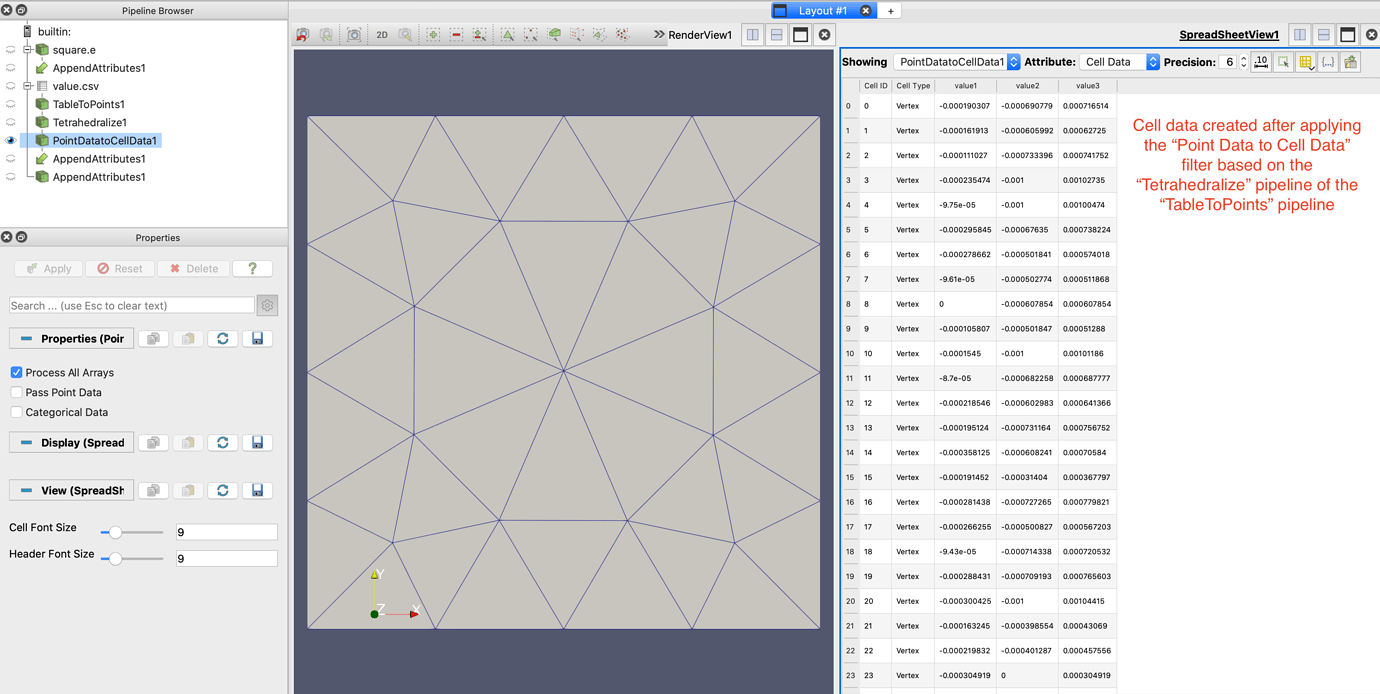Click the Precision value field

point(1228,62)
